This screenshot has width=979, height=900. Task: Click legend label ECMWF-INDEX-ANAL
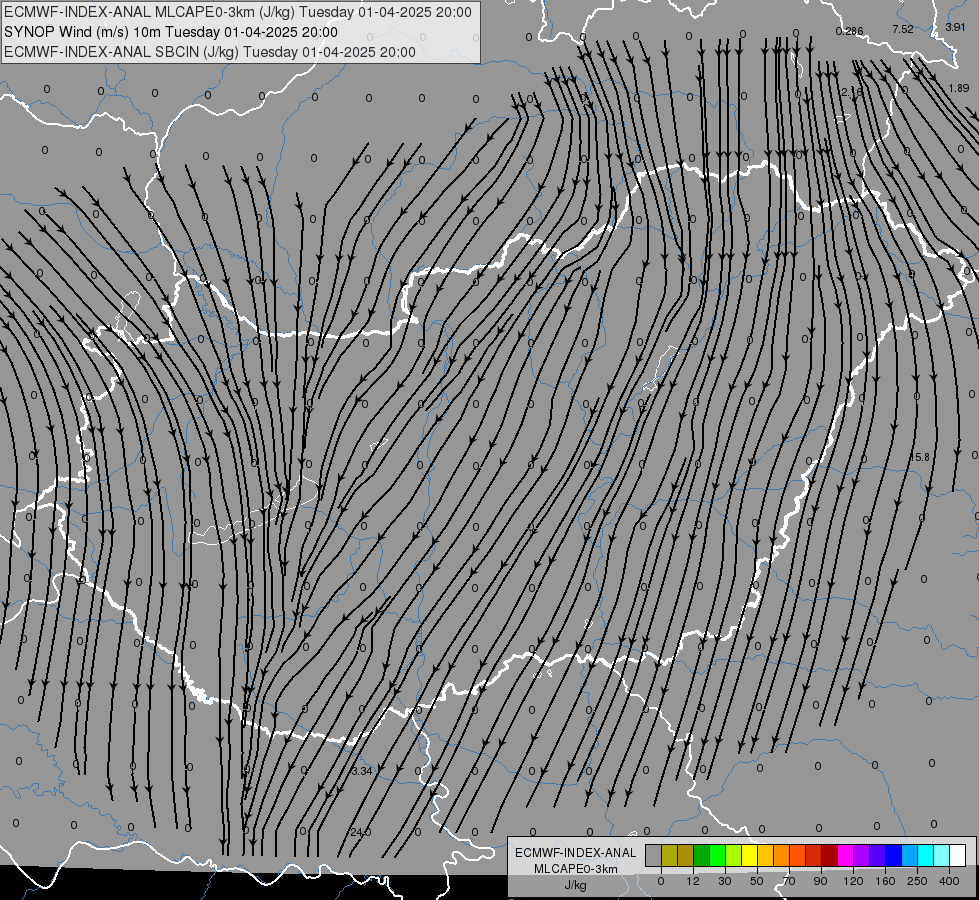[x=576, y=853]
